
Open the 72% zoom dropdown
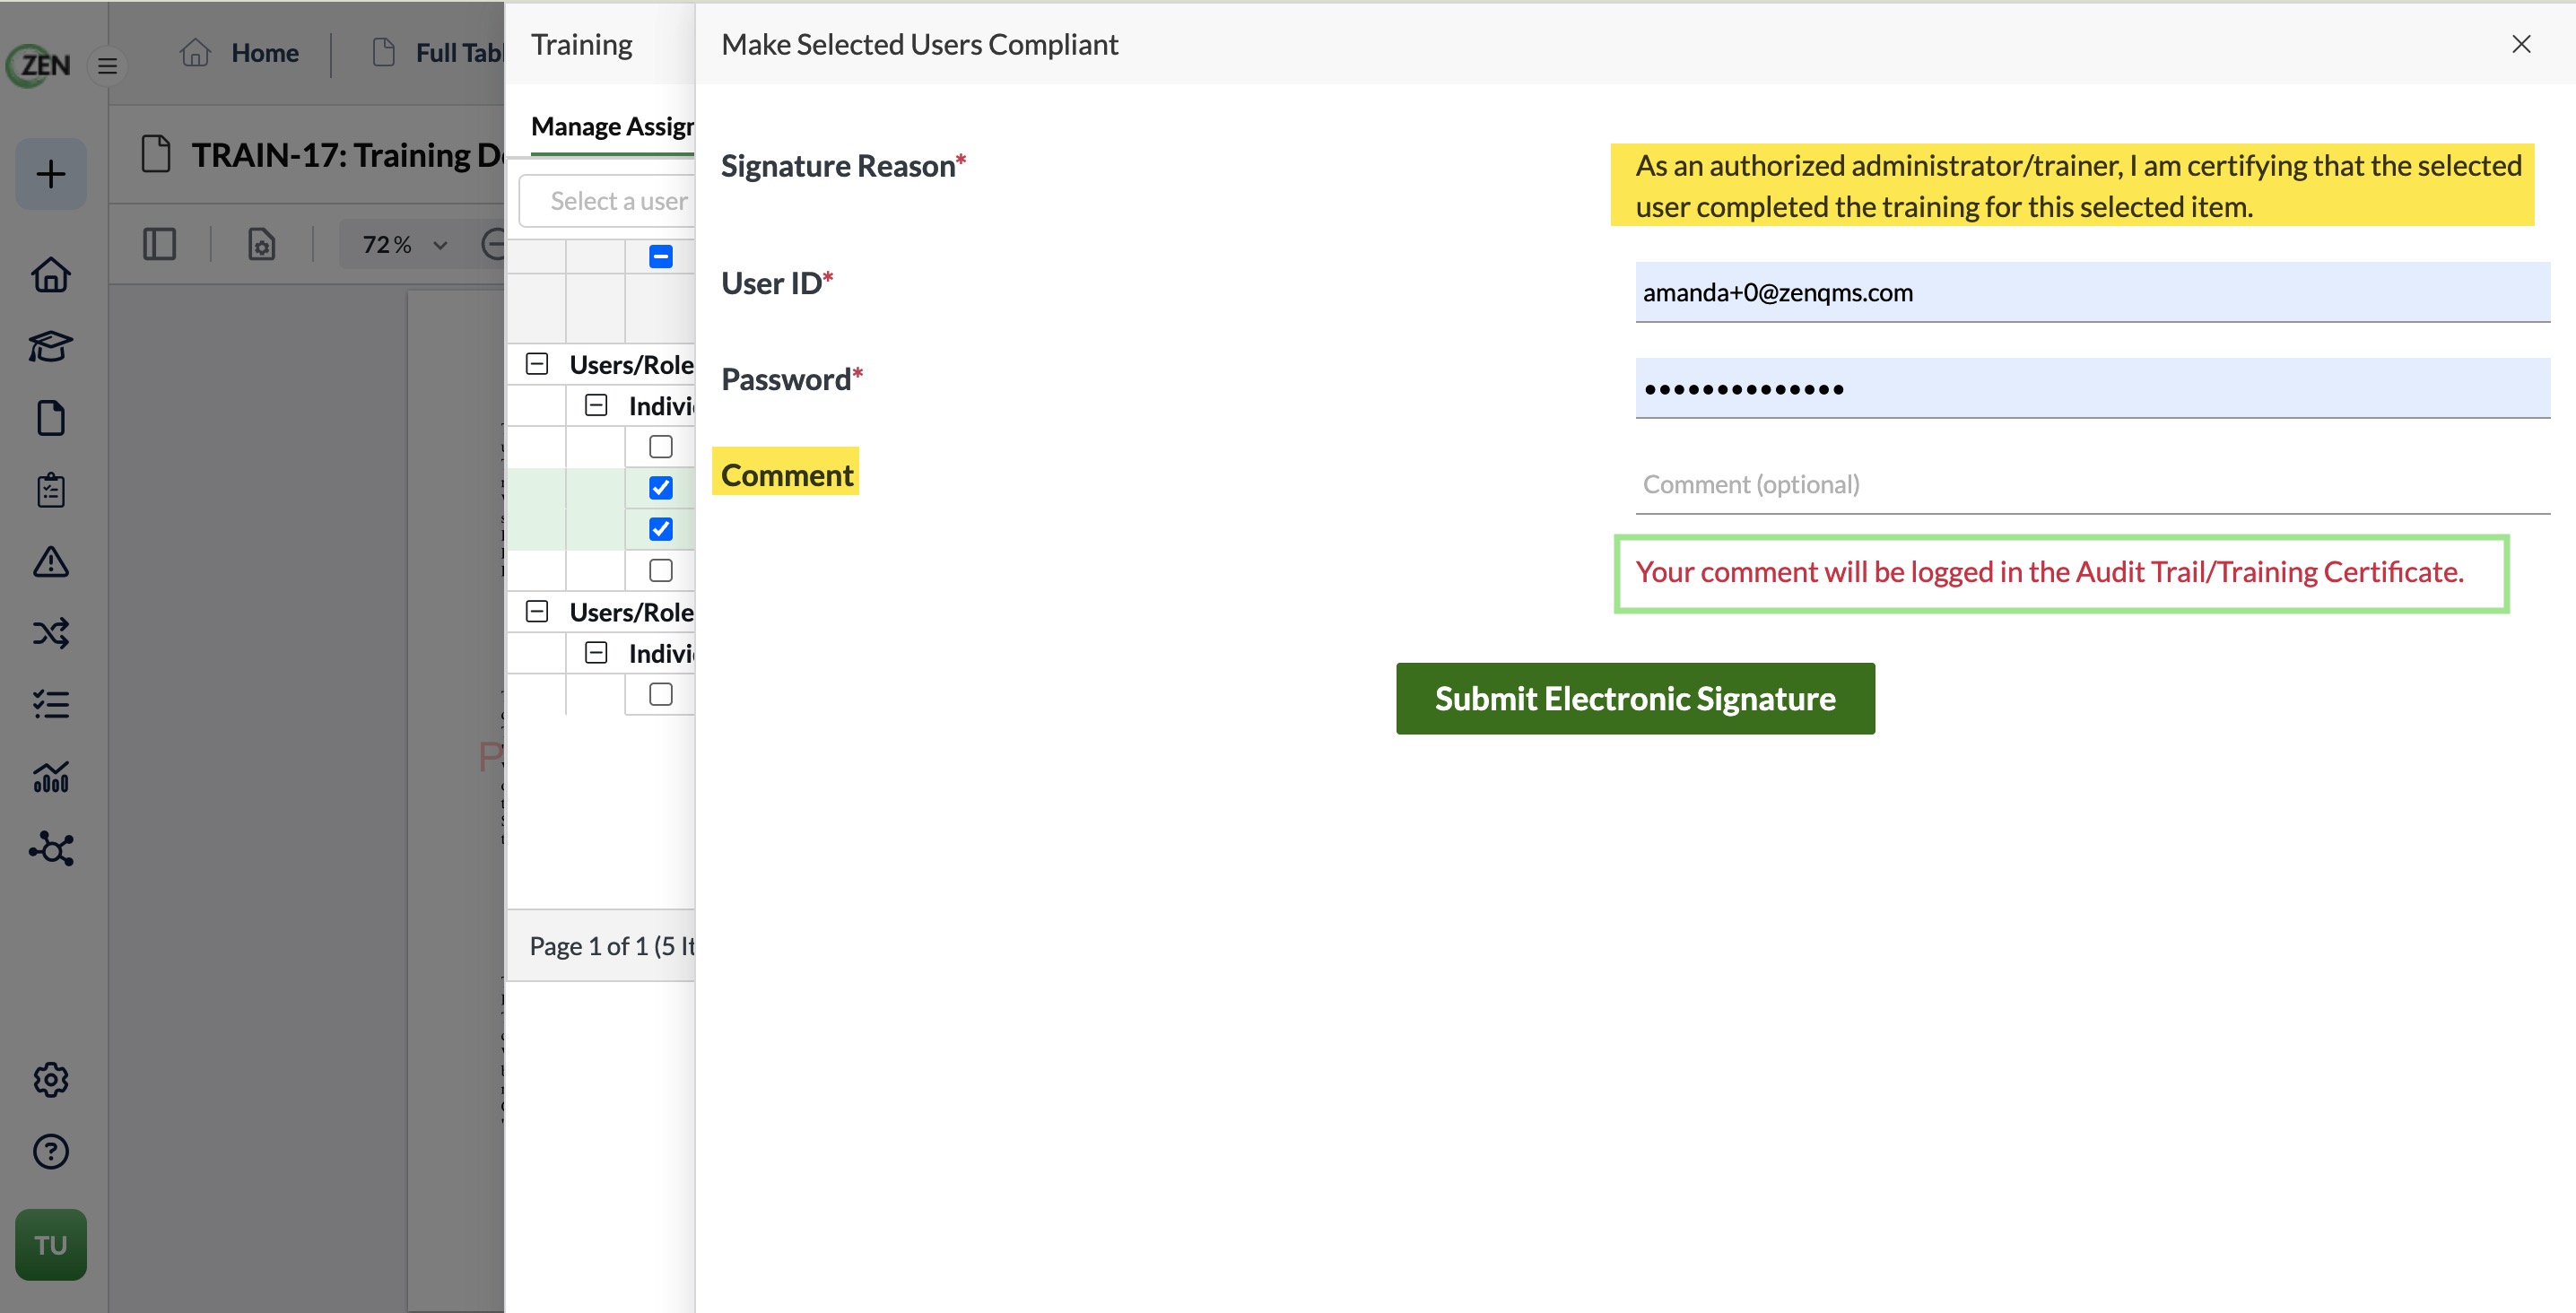tap(404, 244)
